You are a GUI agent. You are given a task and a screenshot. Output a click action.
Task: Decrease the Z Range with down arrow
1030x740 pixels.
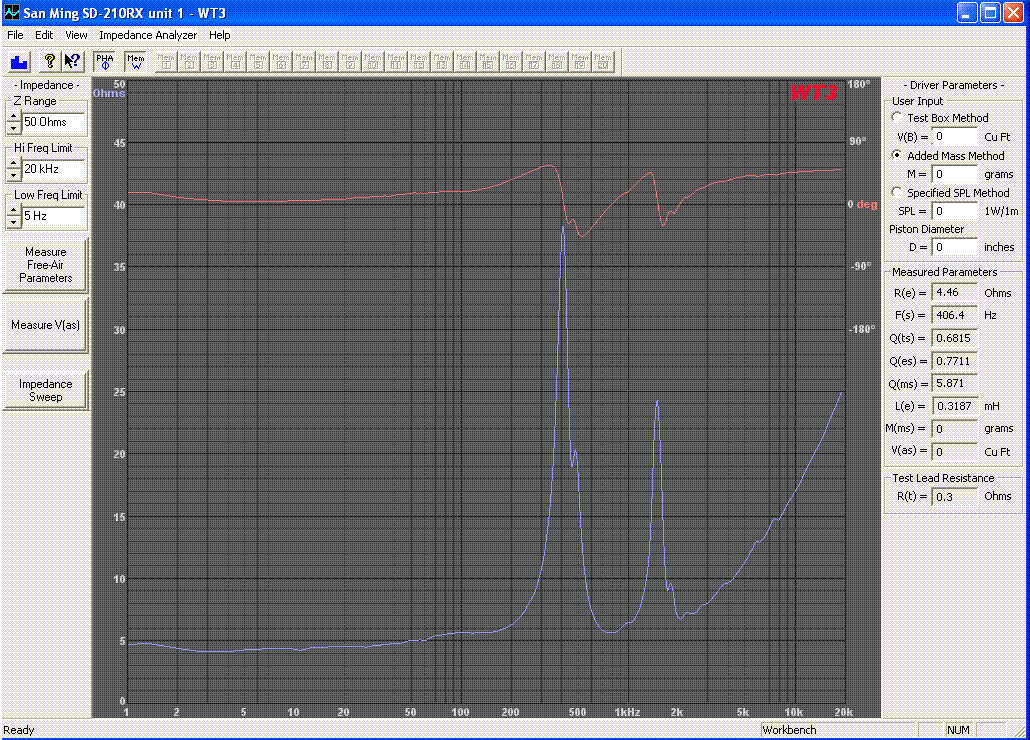click(14, 127)
